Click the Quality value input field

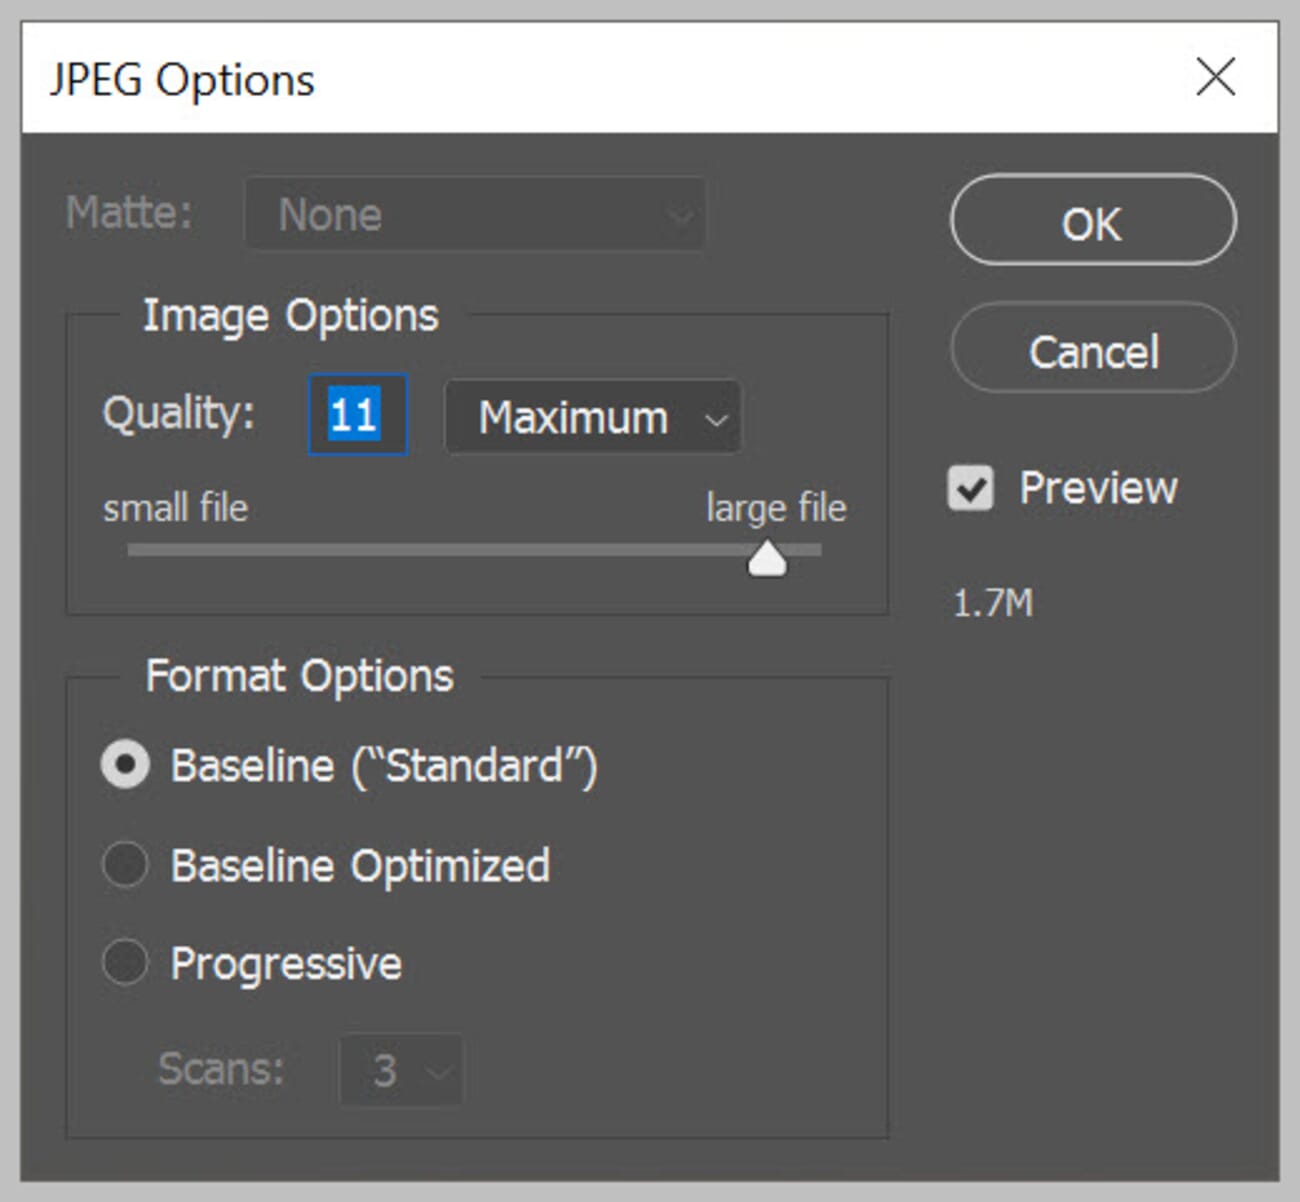356,414
